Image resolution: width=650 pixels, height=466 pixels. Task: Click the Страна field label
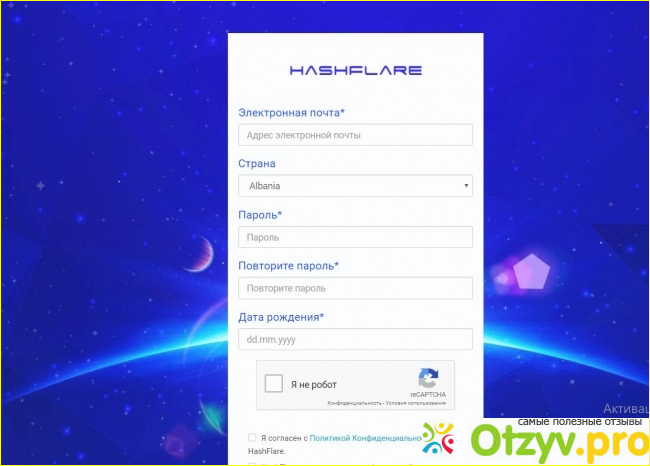click(x=257, y=164)
